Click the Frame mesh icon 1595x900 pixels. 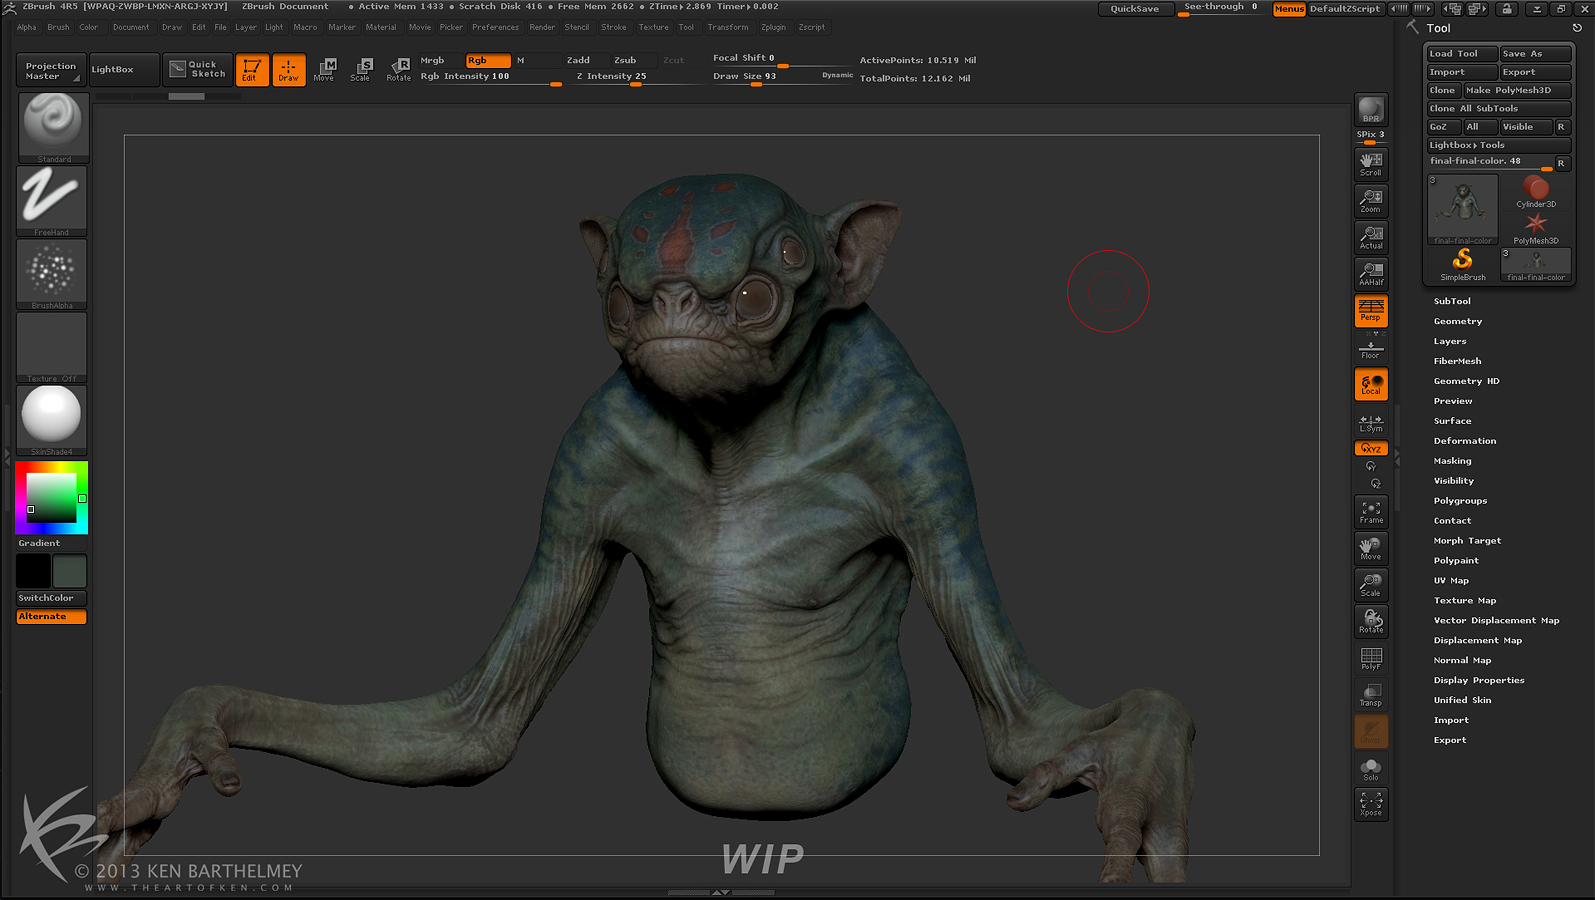pos(1371,512)
